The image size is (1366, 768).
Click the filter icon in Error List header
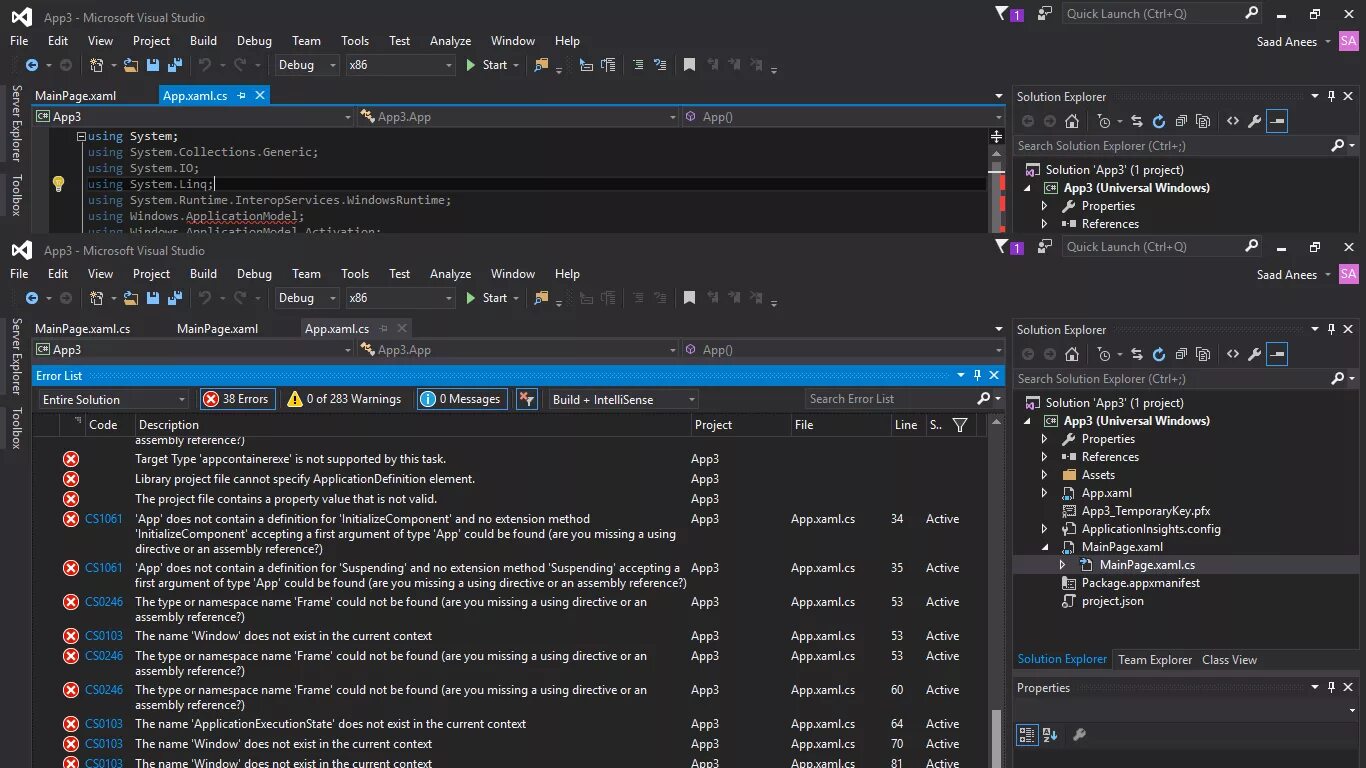960,425
